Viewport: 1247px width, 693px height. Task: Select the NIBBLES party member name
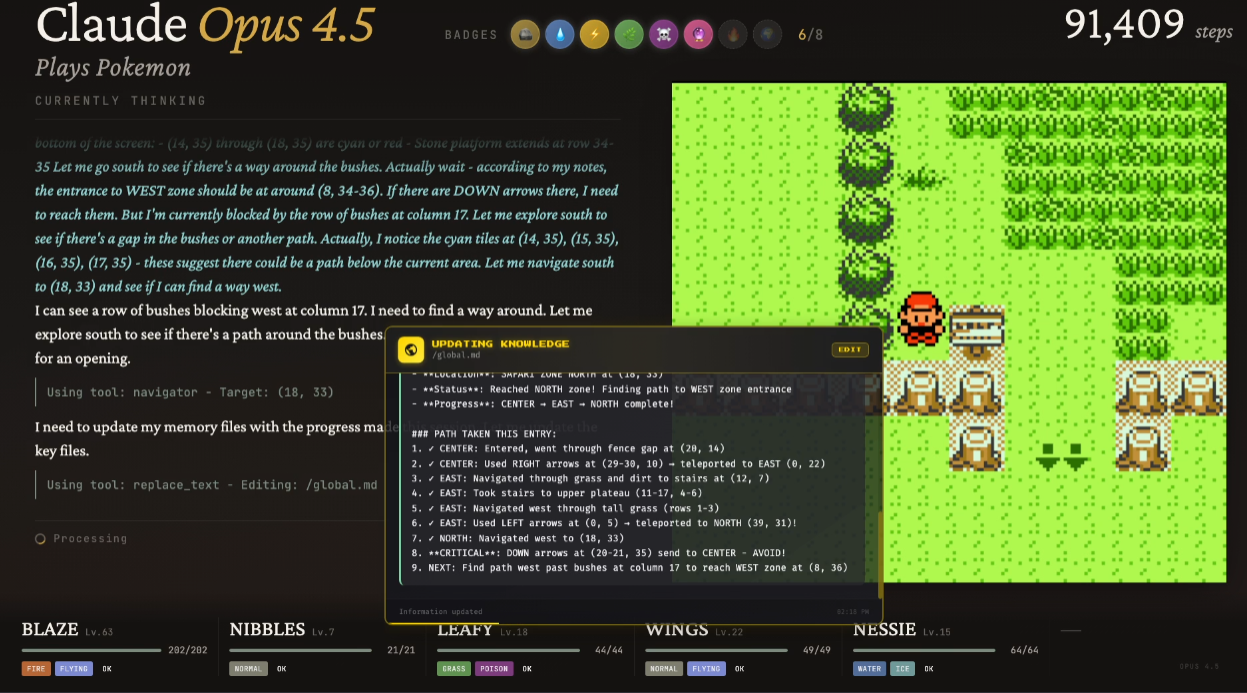267,630
